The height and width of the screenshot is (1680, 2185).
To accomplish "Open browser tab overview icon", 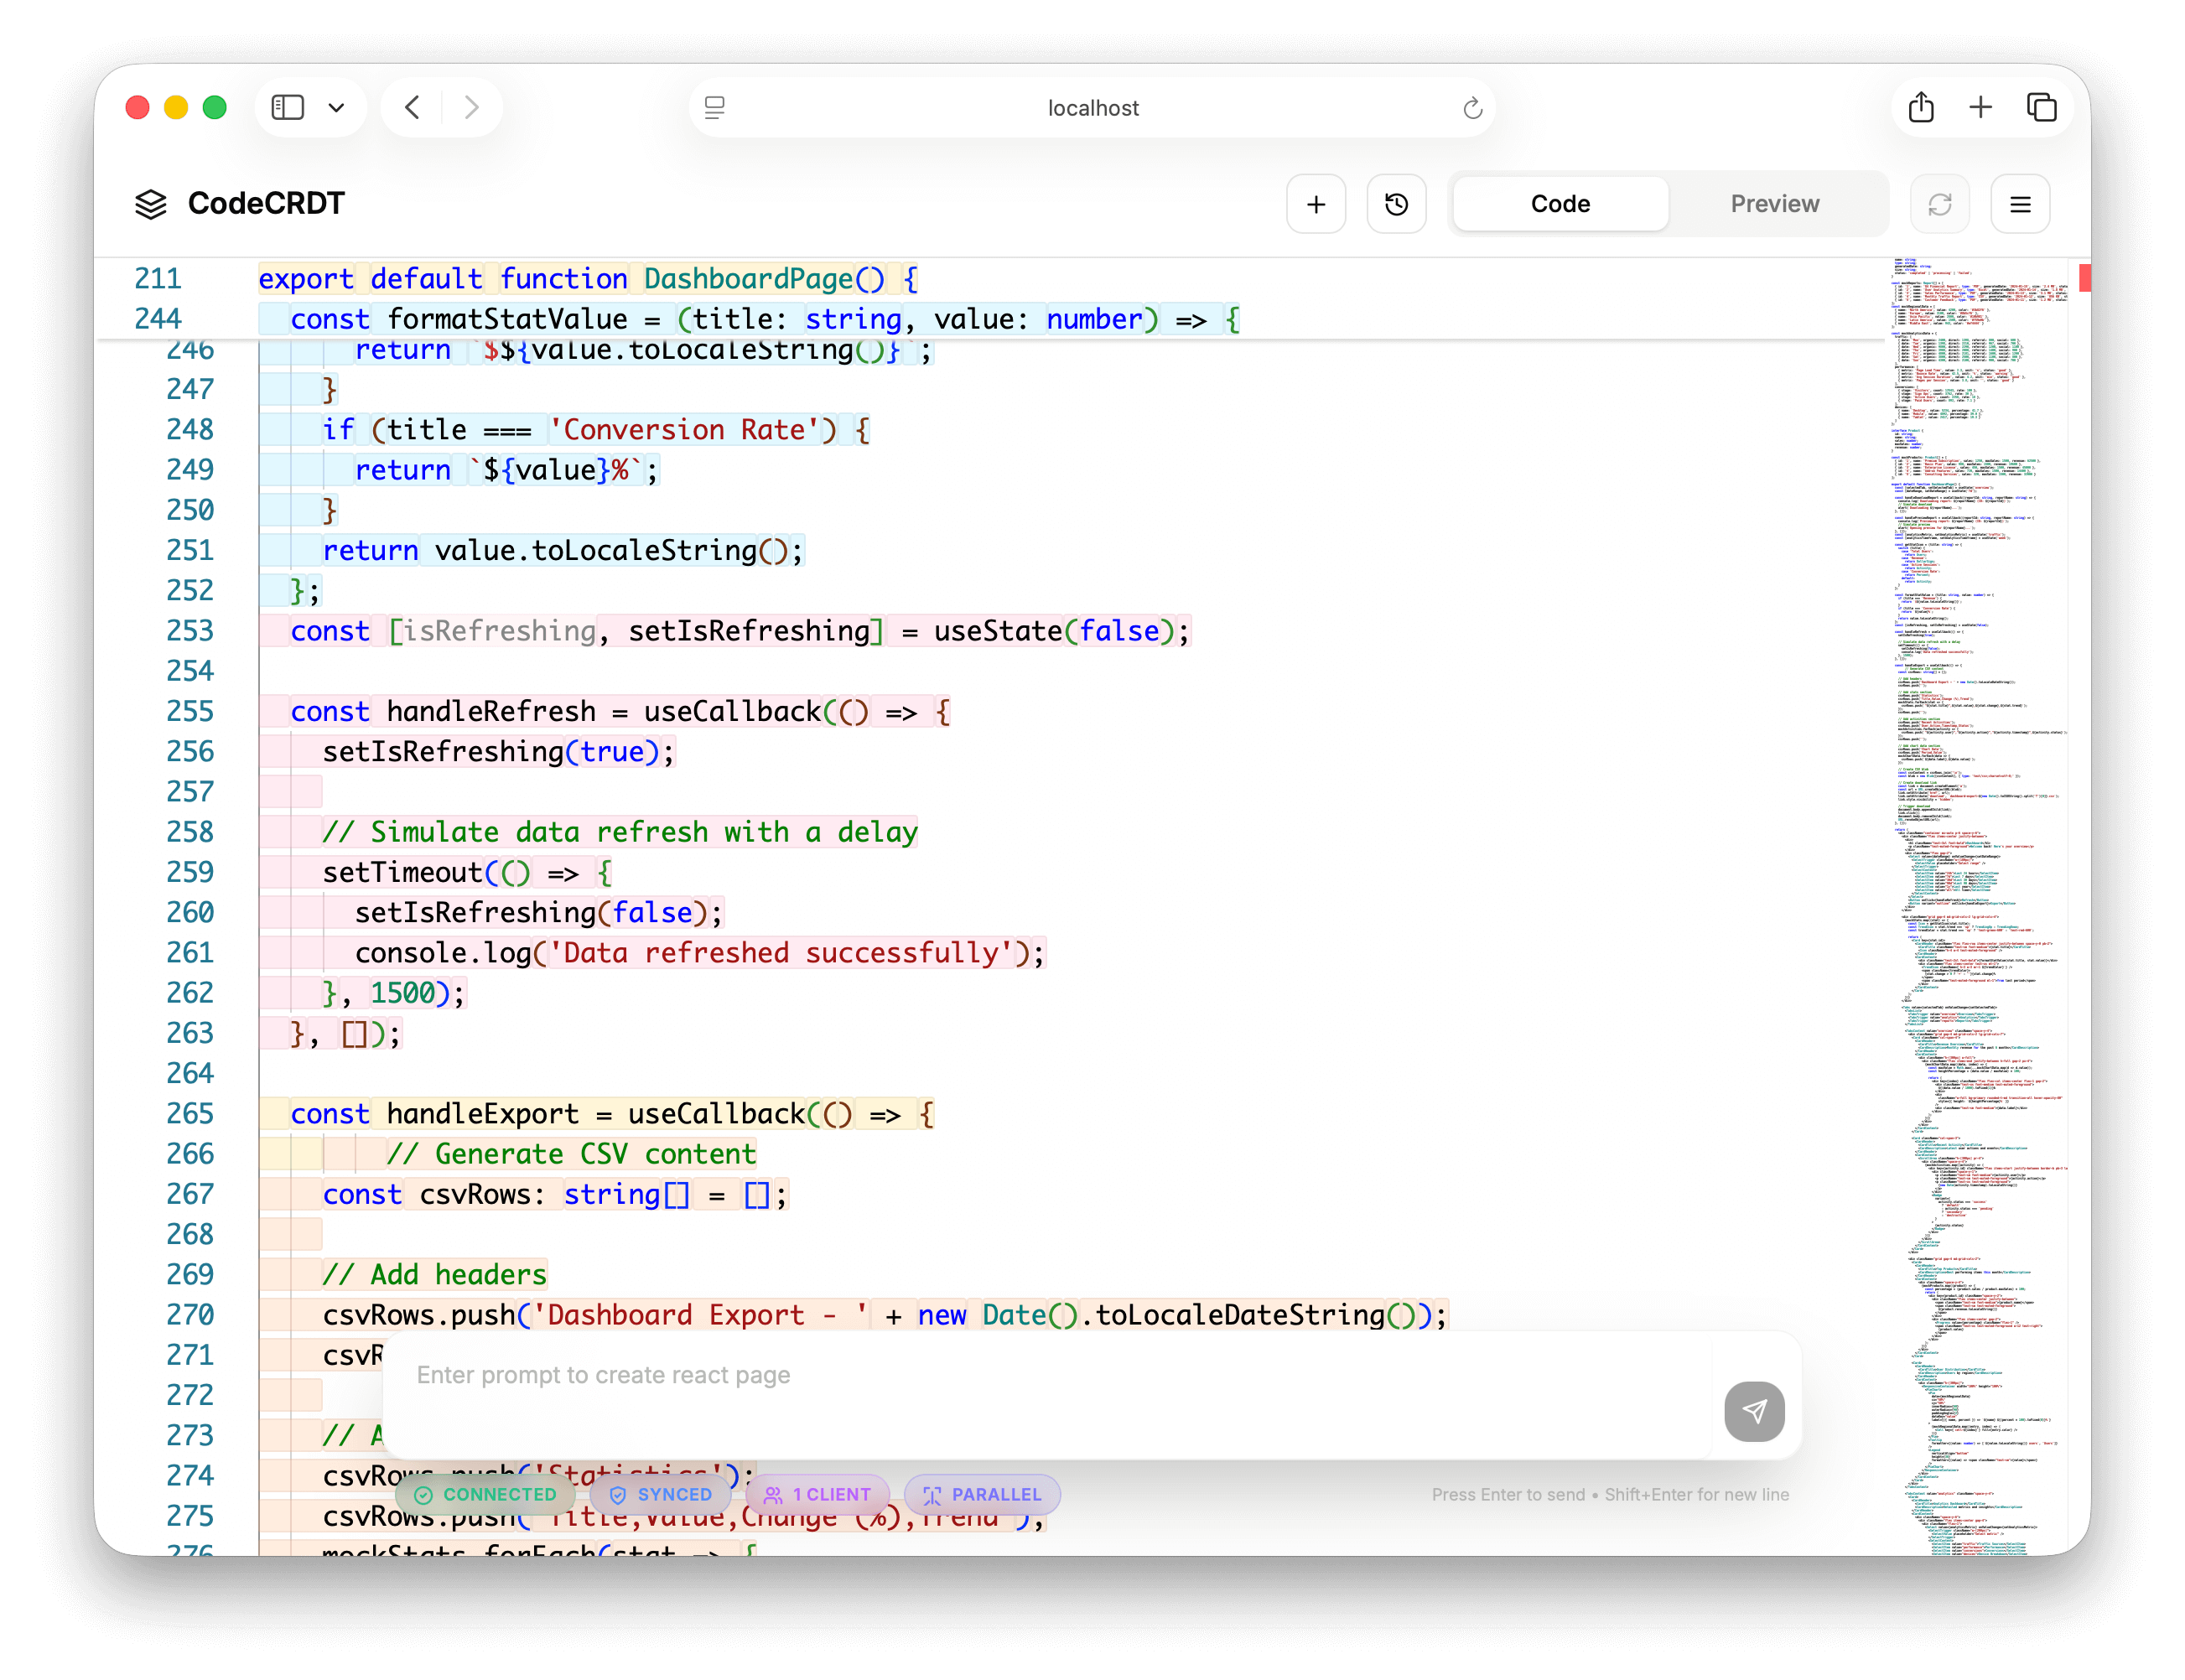I will (2041, 107).
